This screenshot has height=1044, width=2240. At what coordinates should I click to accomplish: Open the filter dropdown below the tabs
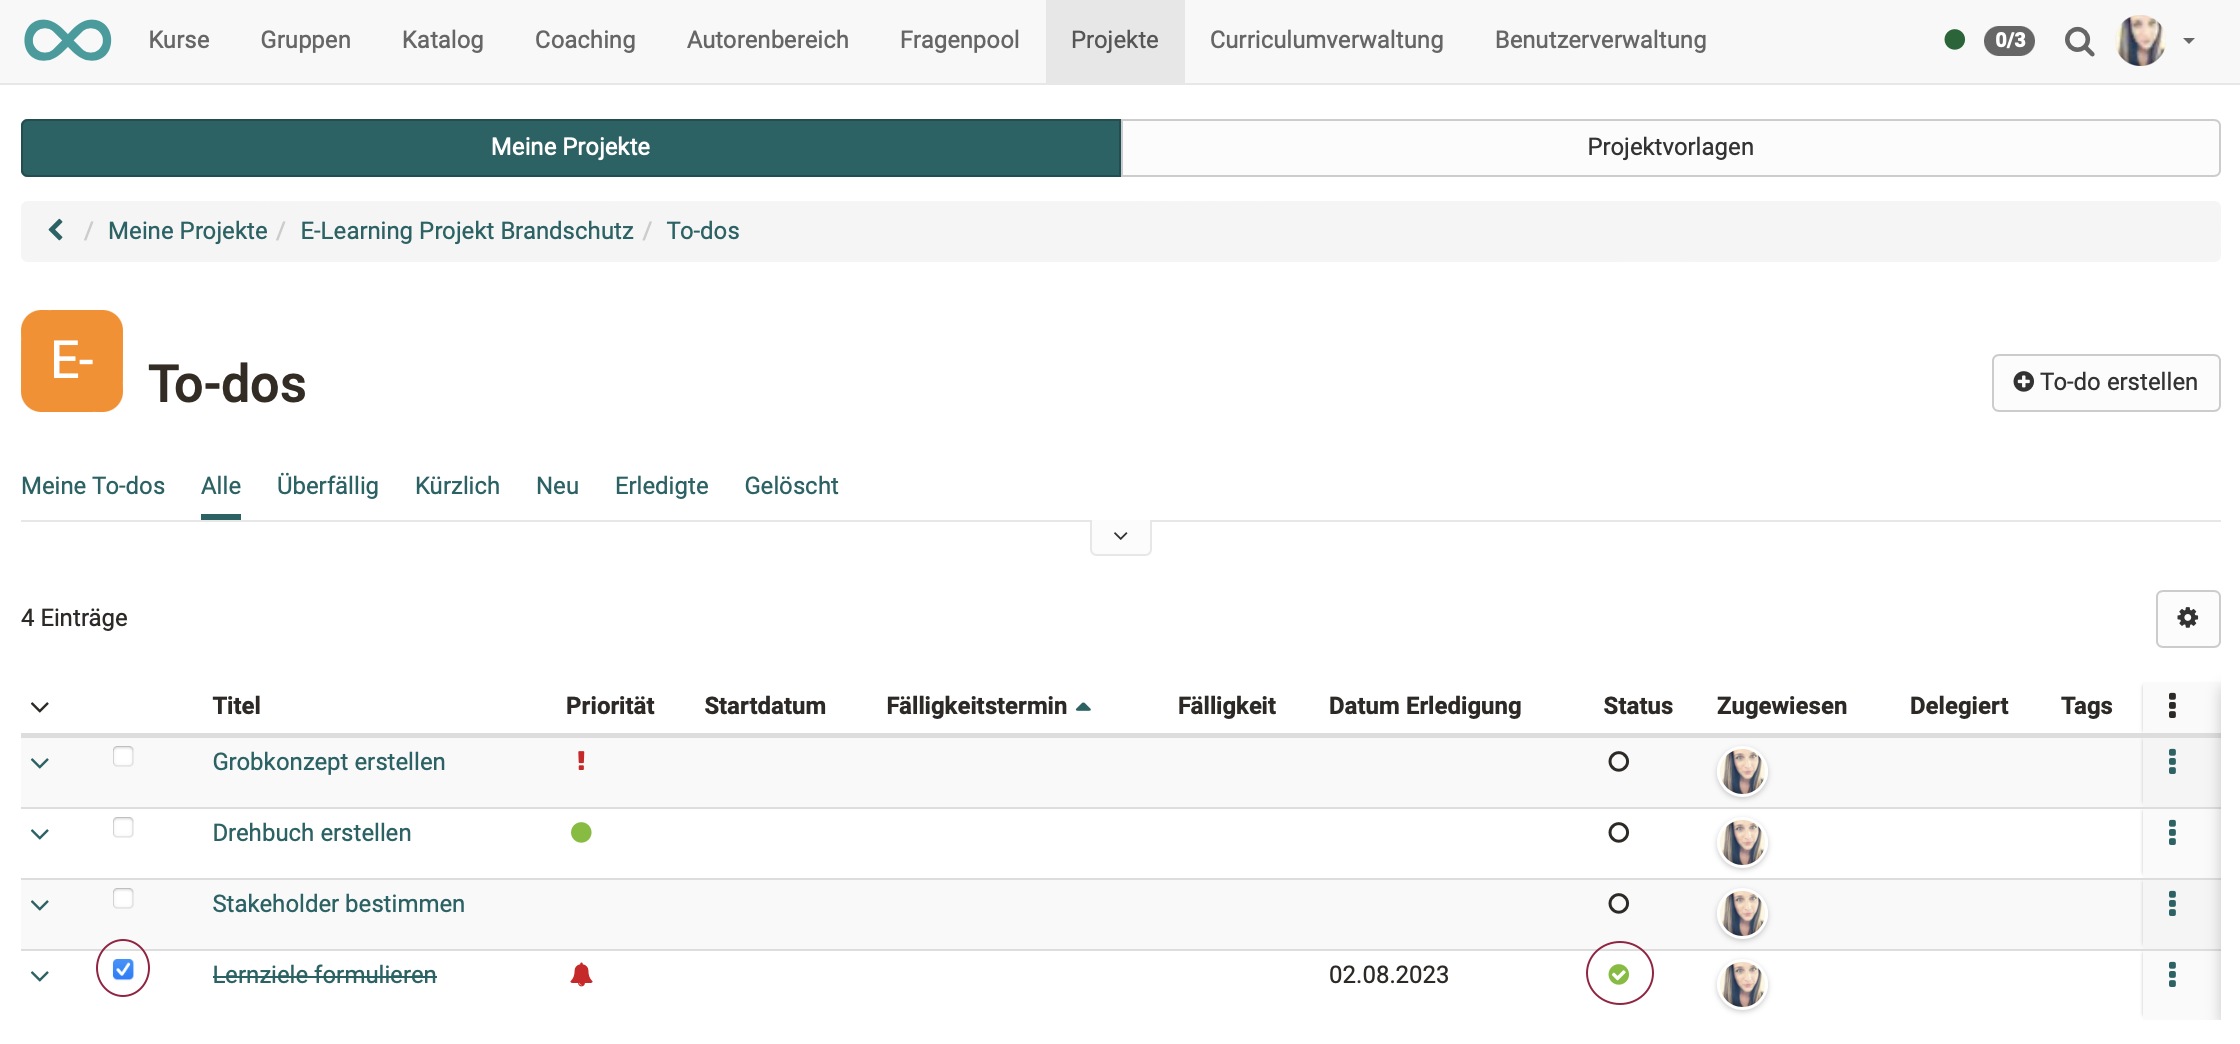tap(1120, 536)
